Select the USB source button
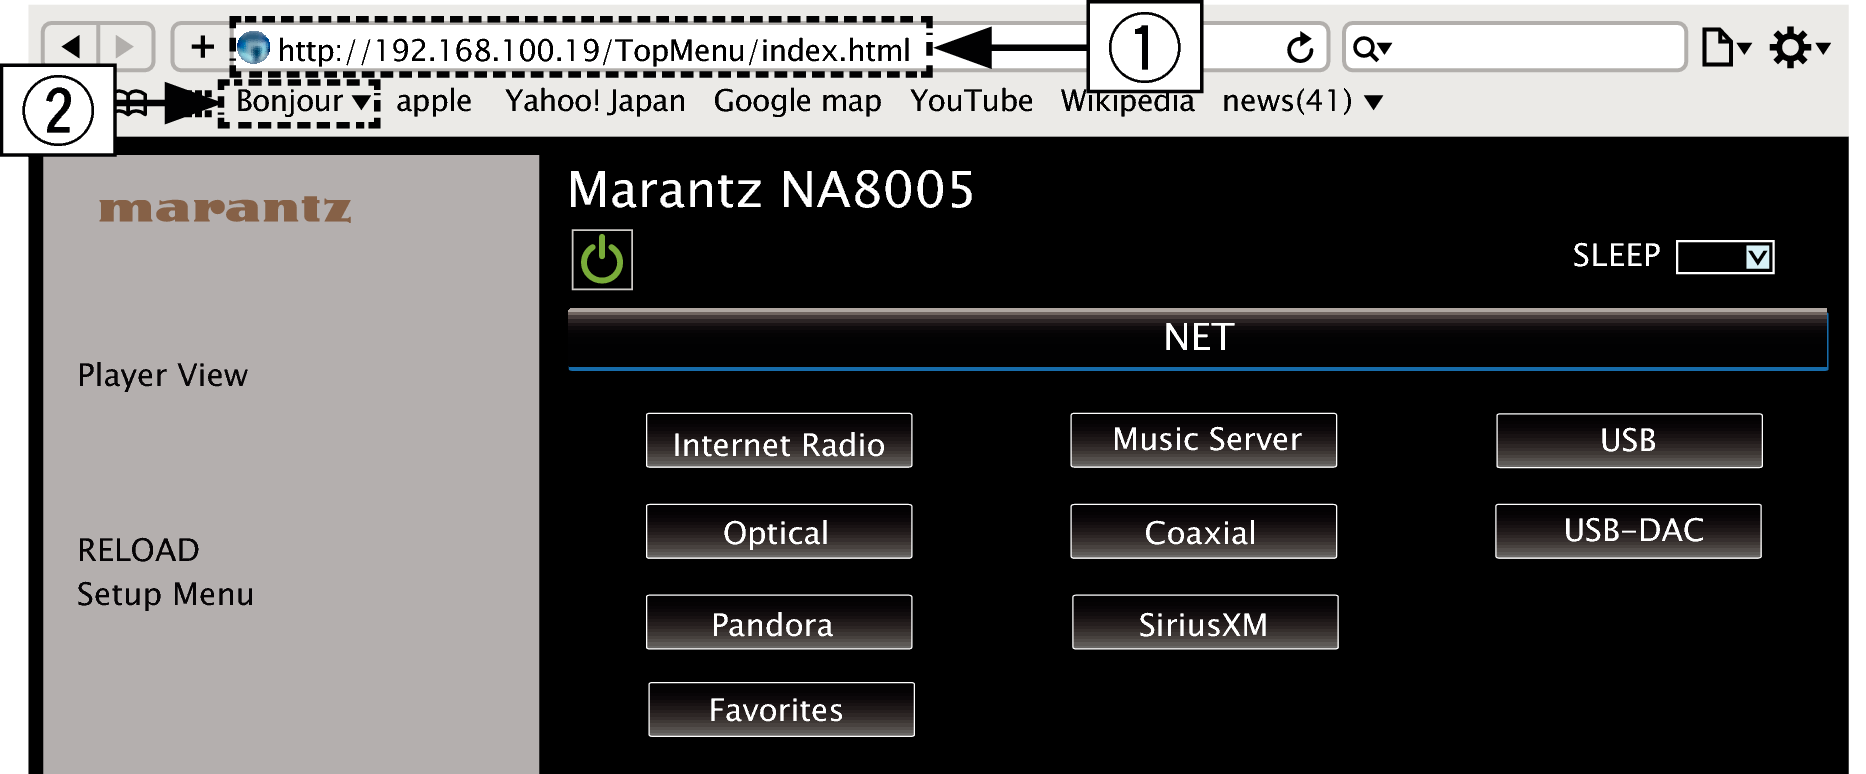 pyautogui.click(x=1629, y=441)
